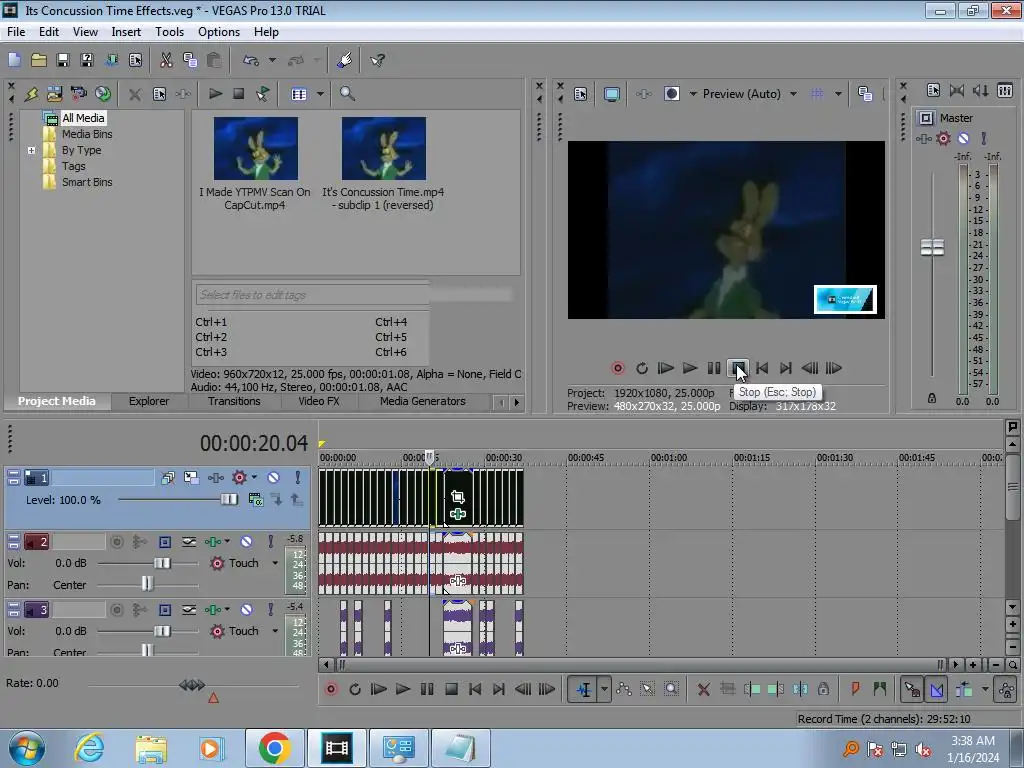This screenshot has height=768, width=1024.
Task: Click the Insert Marker orange flag icon
Action: pyautogui.click(x=855, y=689)
